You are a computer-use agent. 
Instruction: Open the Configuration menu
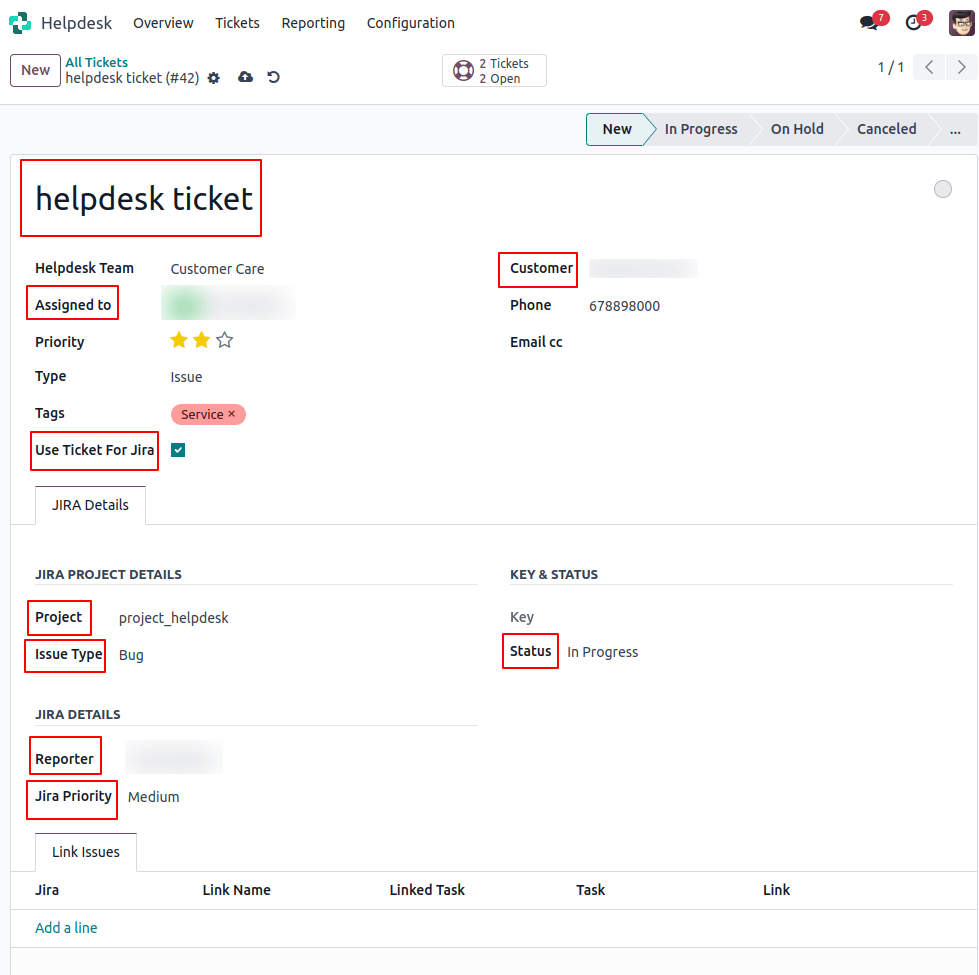click(410, 23)
